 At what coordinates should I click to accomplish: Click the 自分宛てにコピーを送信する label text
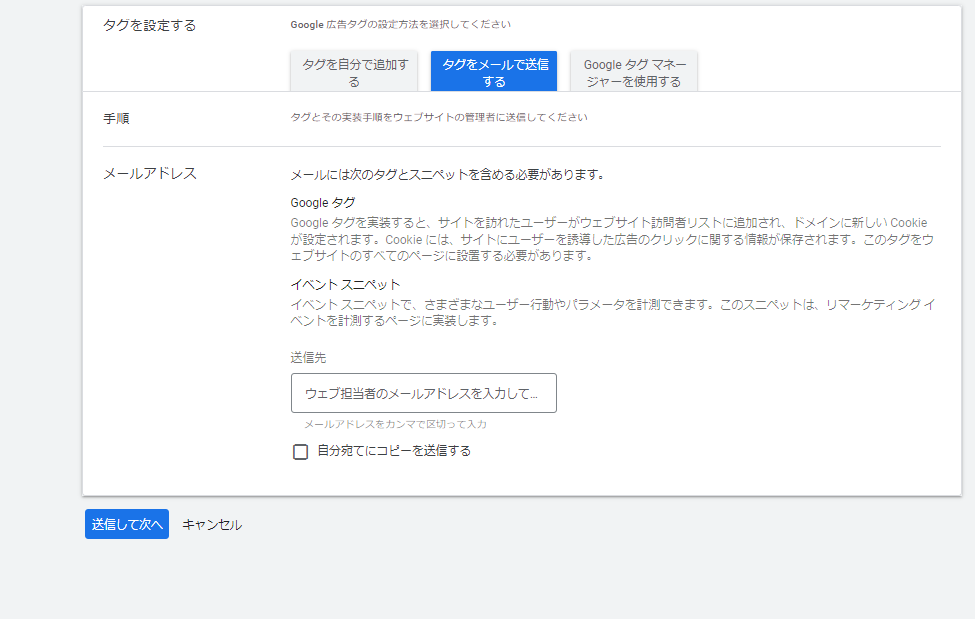click(393, 451)
